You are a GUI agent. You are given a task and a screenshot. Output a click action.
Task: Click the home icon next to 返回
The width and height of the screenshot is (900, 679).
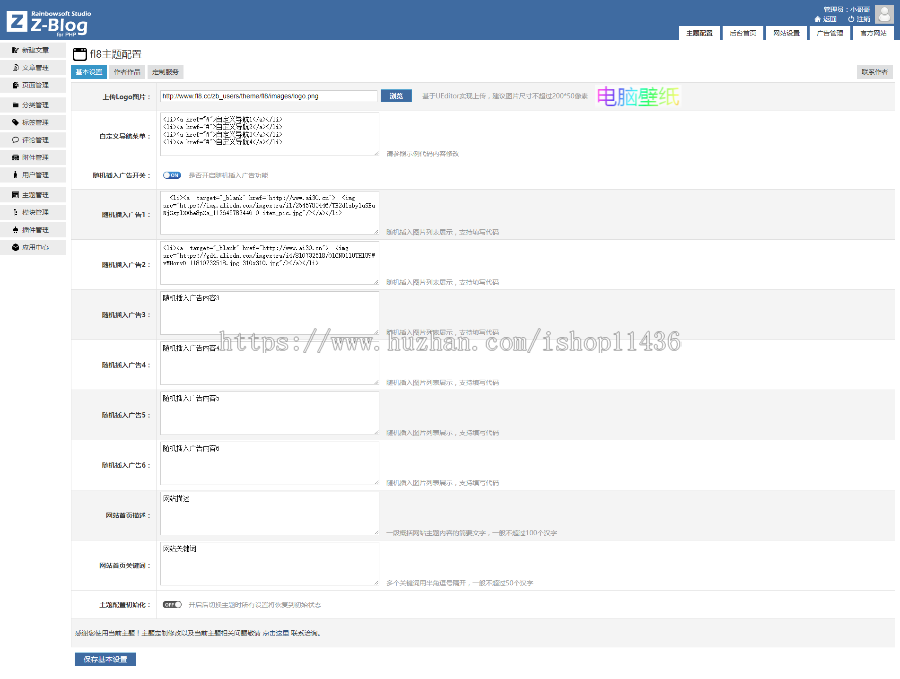click(817, 19)
